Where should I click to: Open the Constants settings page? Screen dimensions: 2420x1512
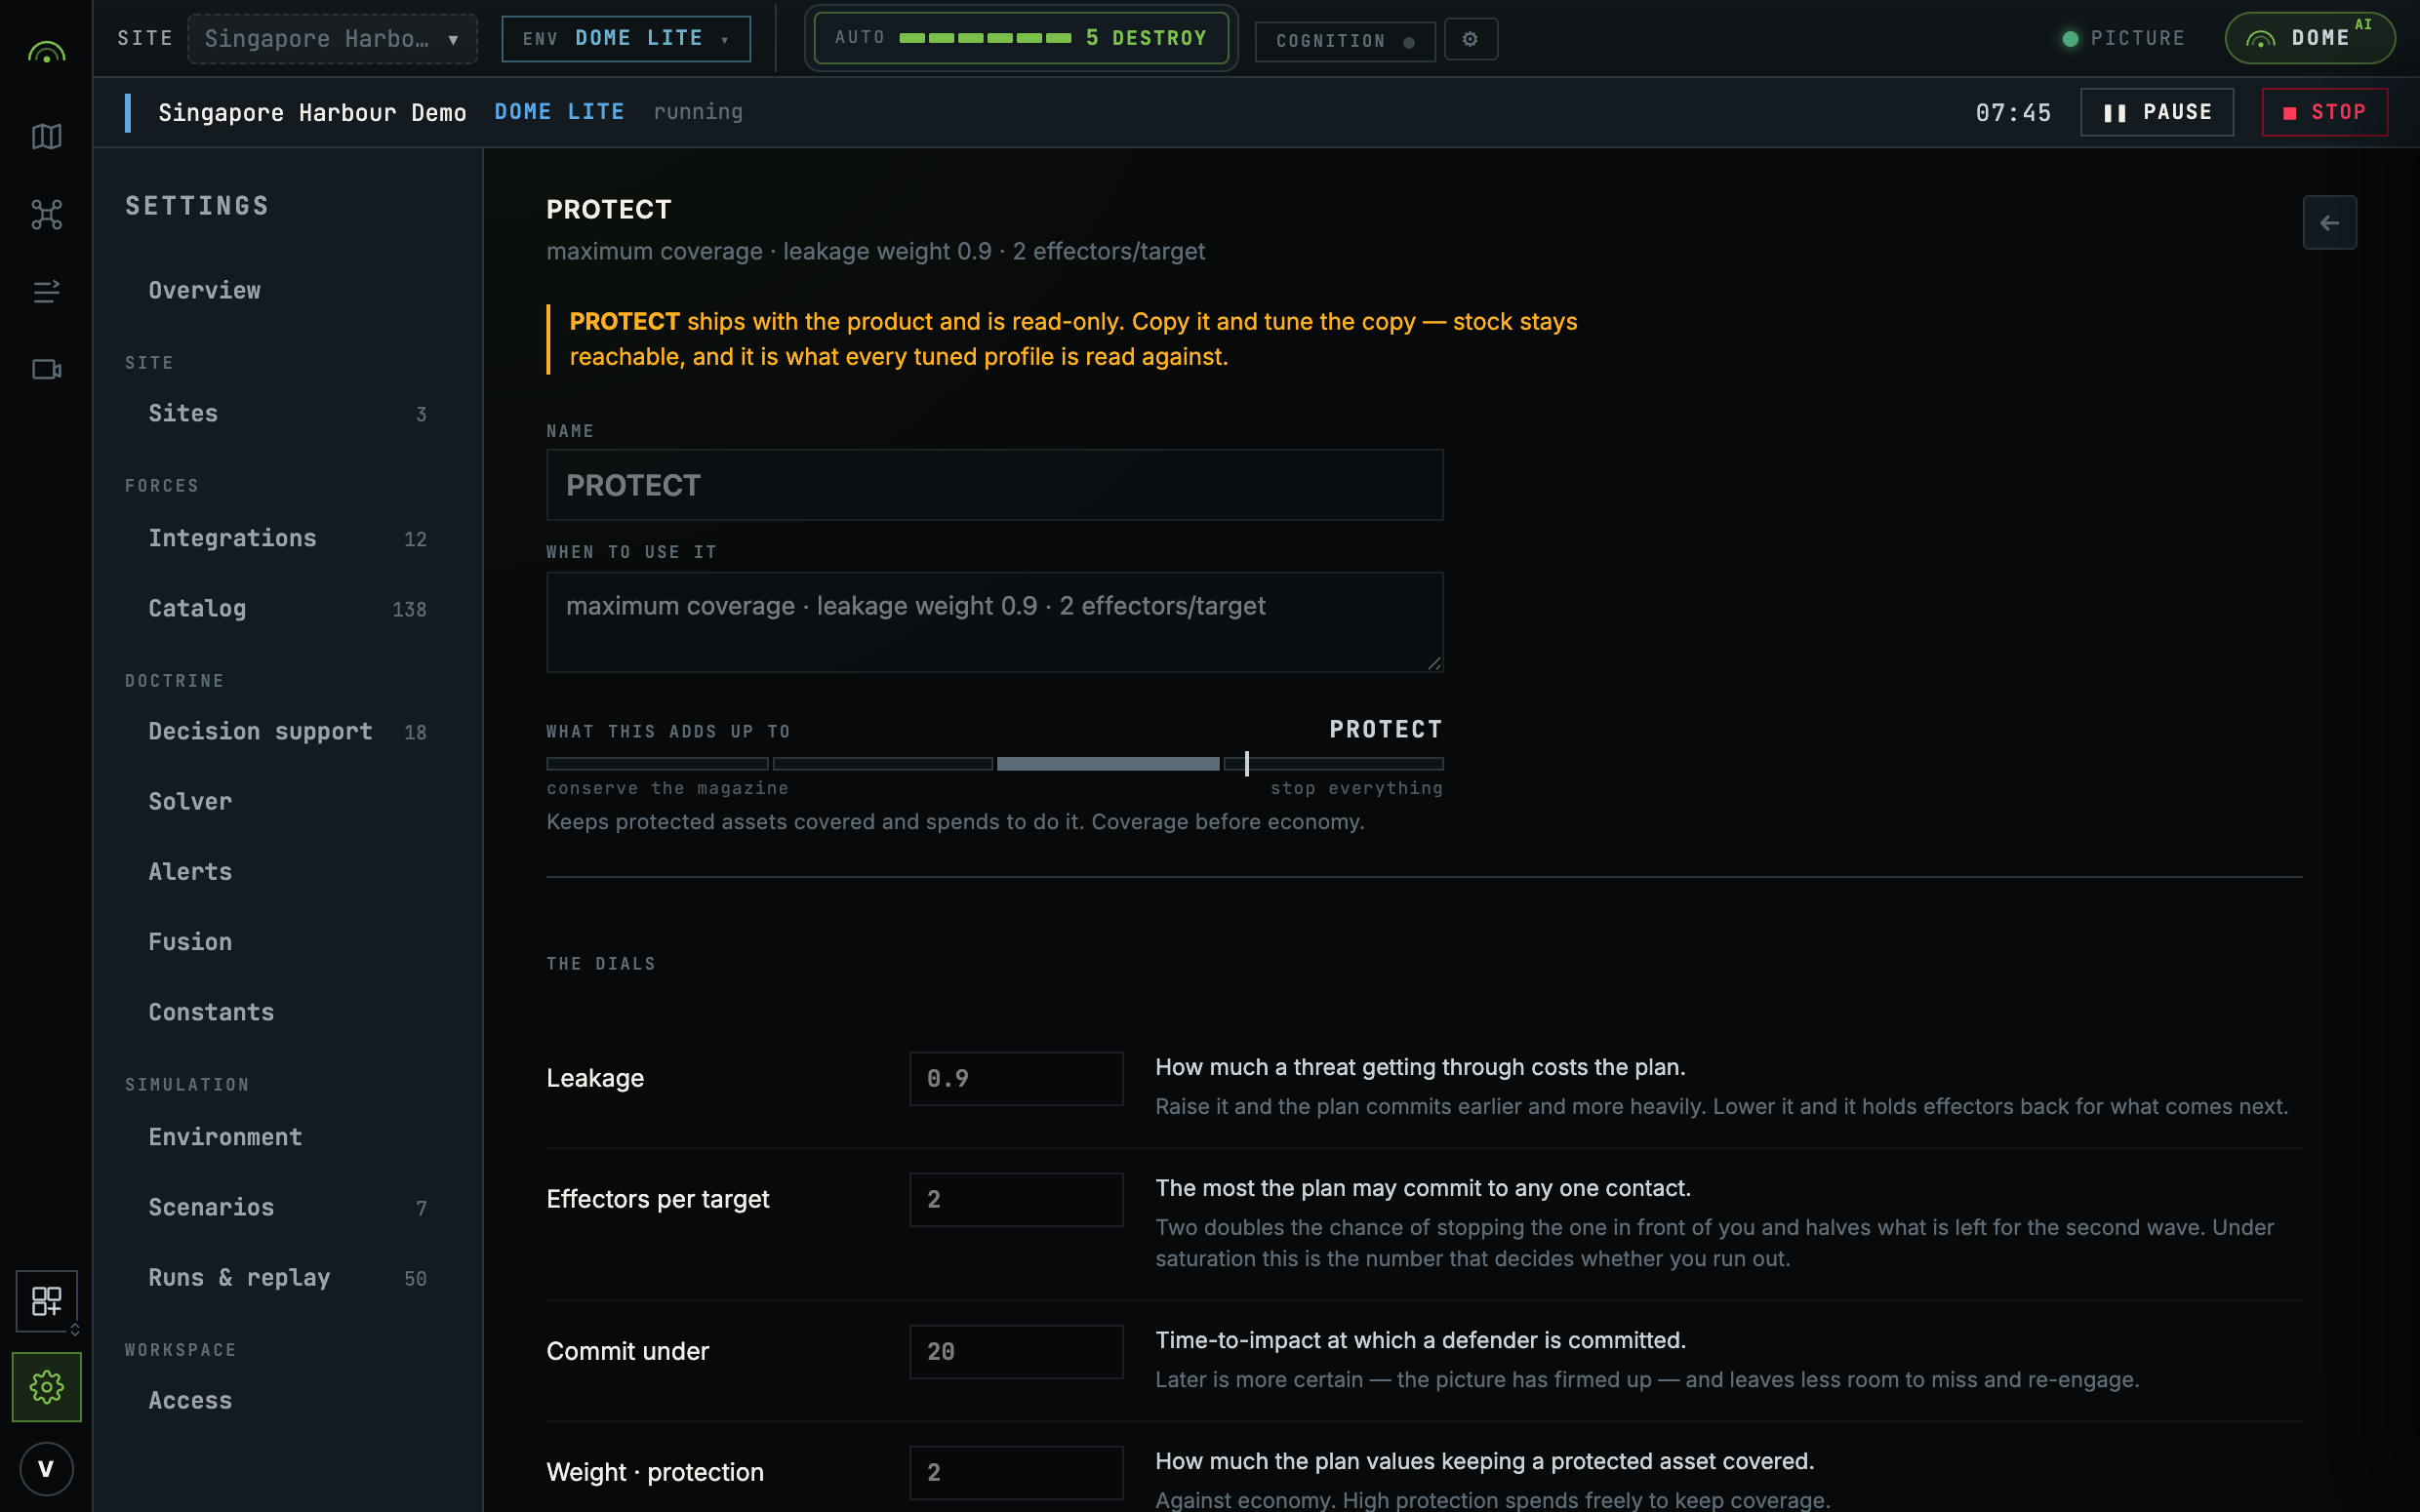point(287,1012)
